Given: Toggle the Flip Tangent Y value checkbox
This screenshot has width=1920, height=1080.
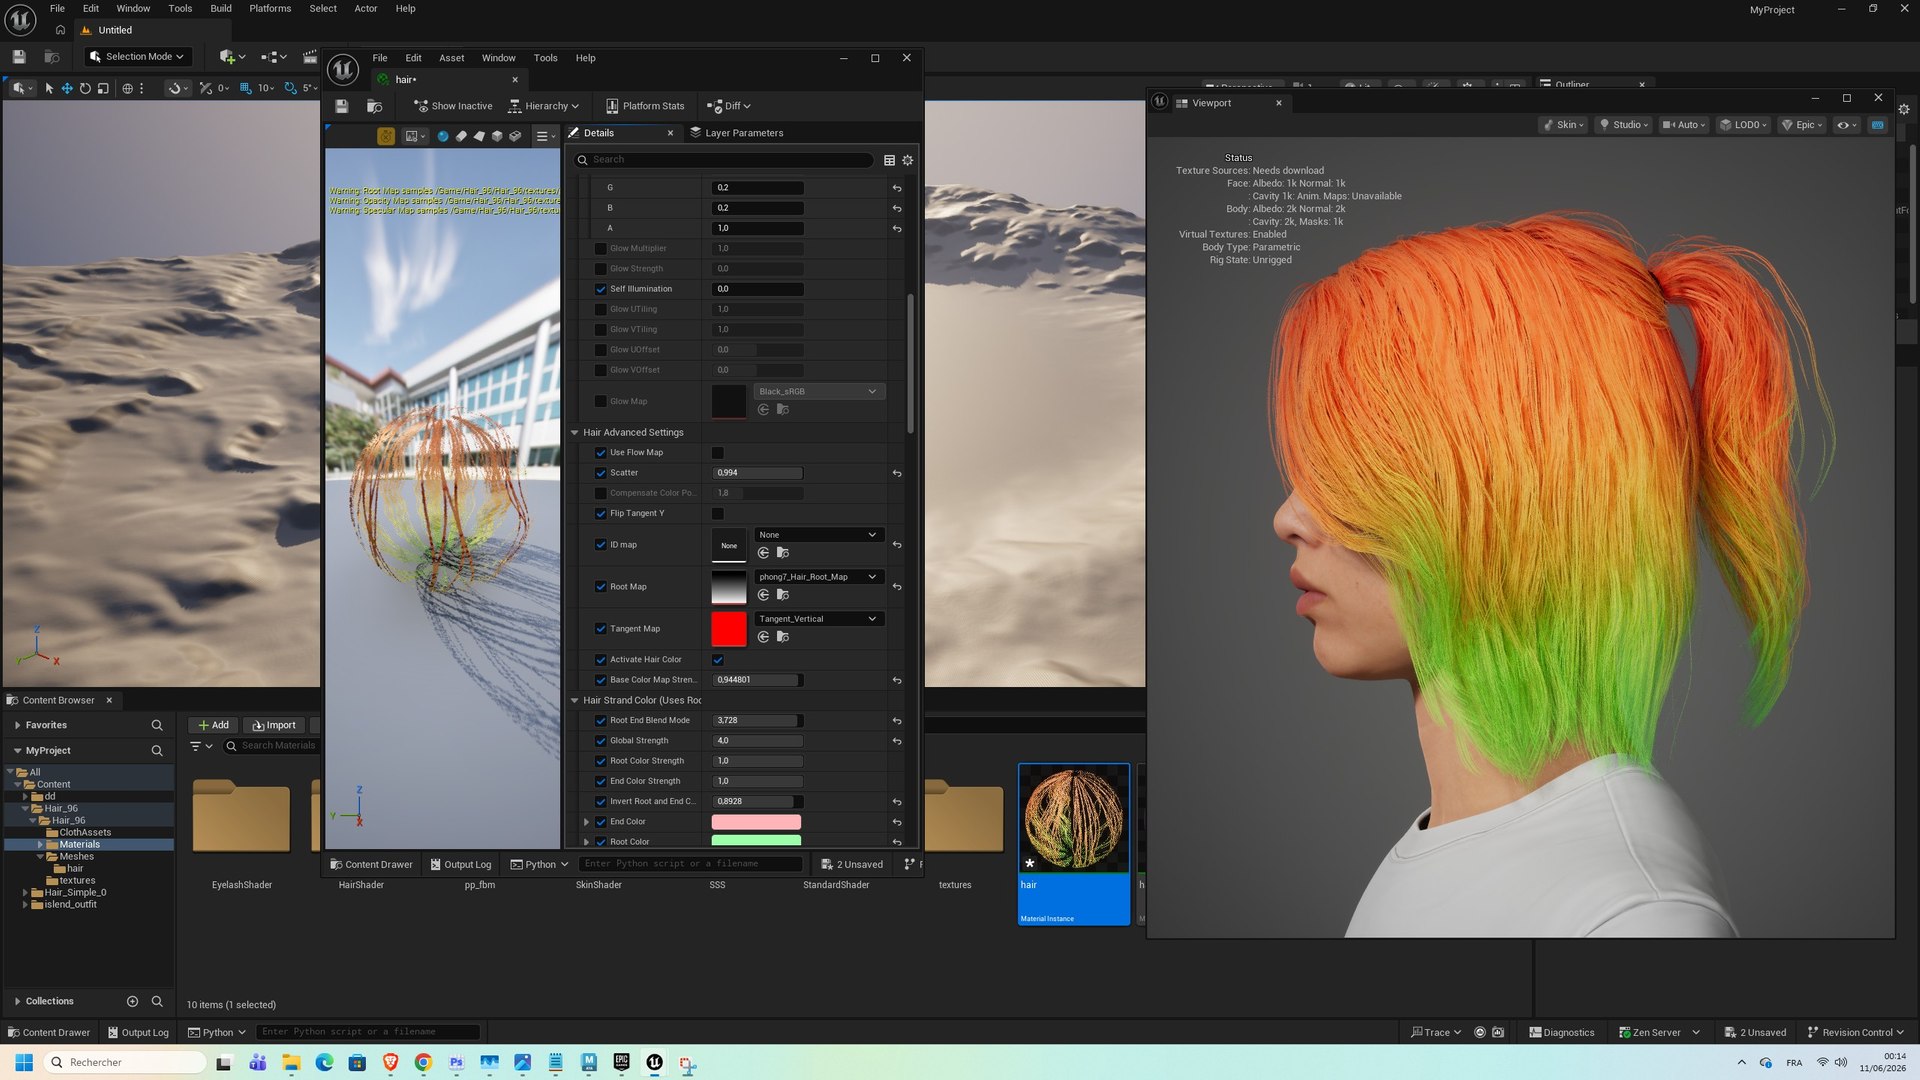Looking at the screenshot, I should point(718,514).
